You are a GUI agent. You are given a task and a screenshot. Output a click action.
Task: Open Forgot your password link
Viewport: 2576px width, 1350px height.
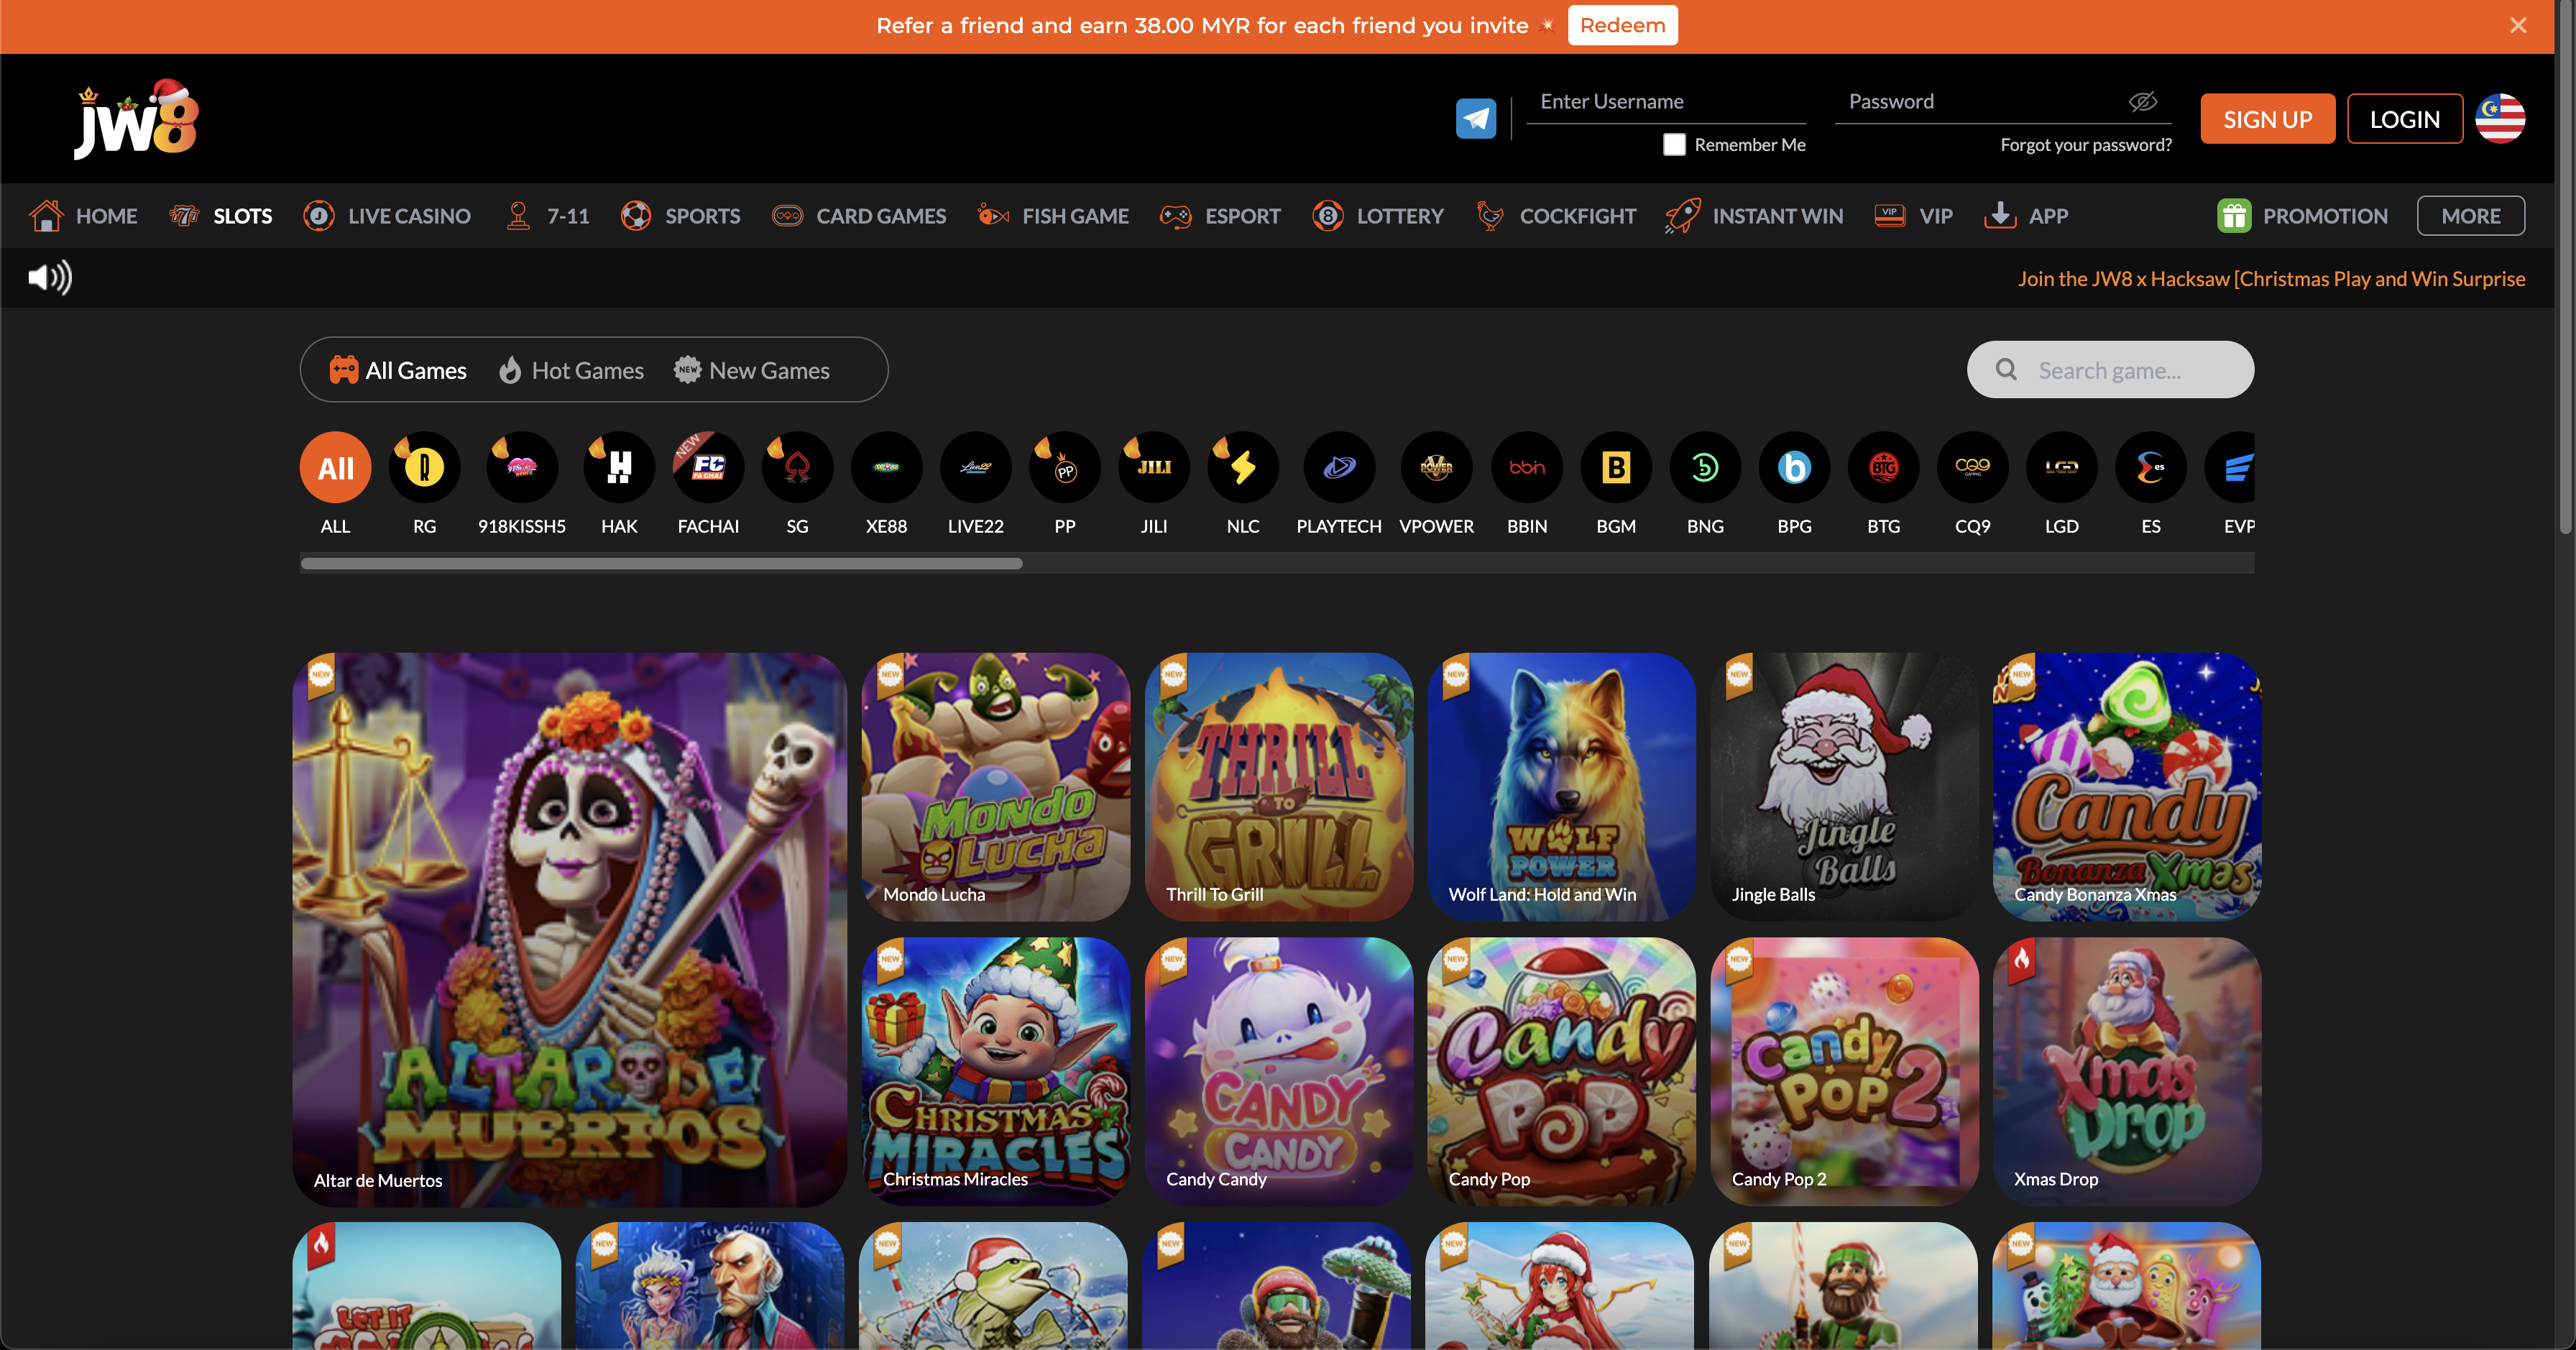tap(2085, 144)
